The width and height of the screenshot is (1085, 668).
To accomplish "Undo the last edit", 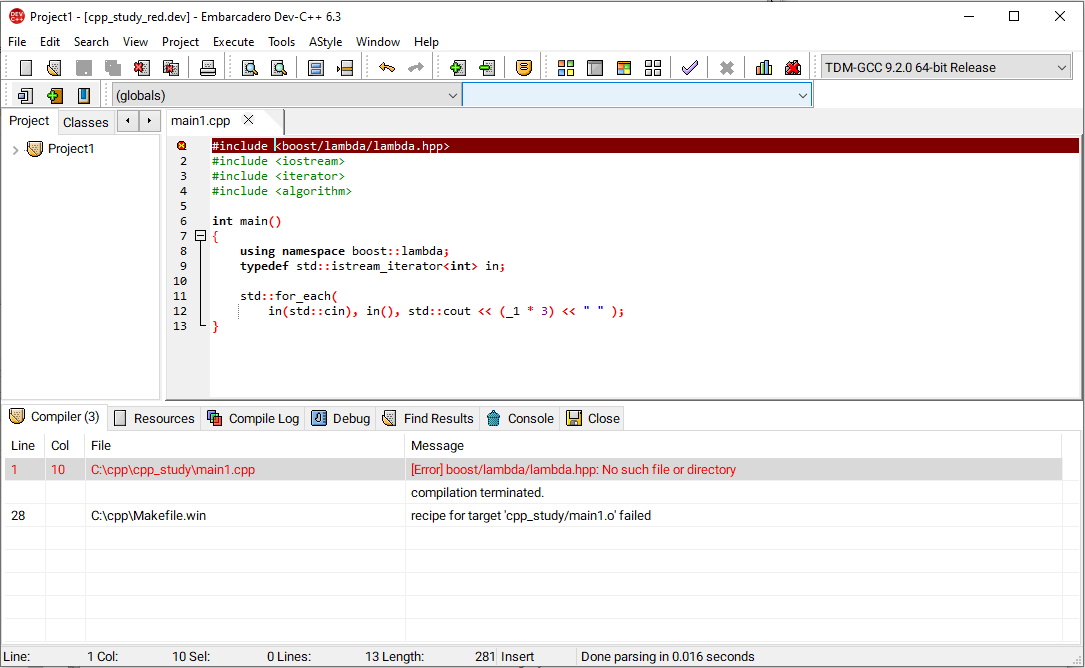I will [387, 68].
